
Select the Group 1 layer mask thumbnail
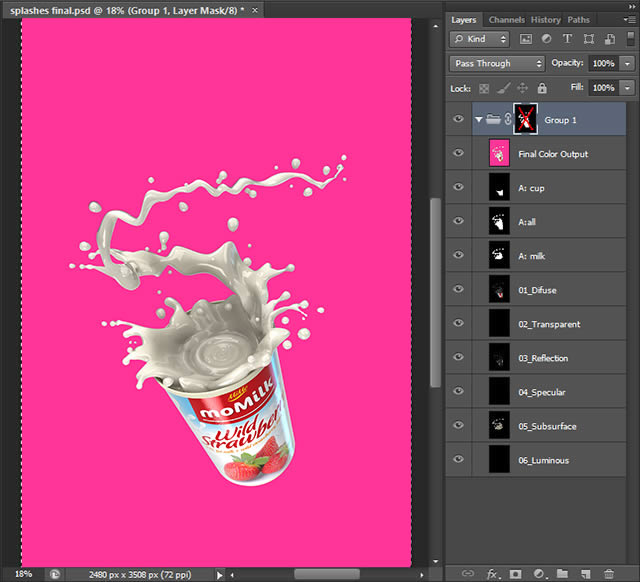click(x=526, y=119)
